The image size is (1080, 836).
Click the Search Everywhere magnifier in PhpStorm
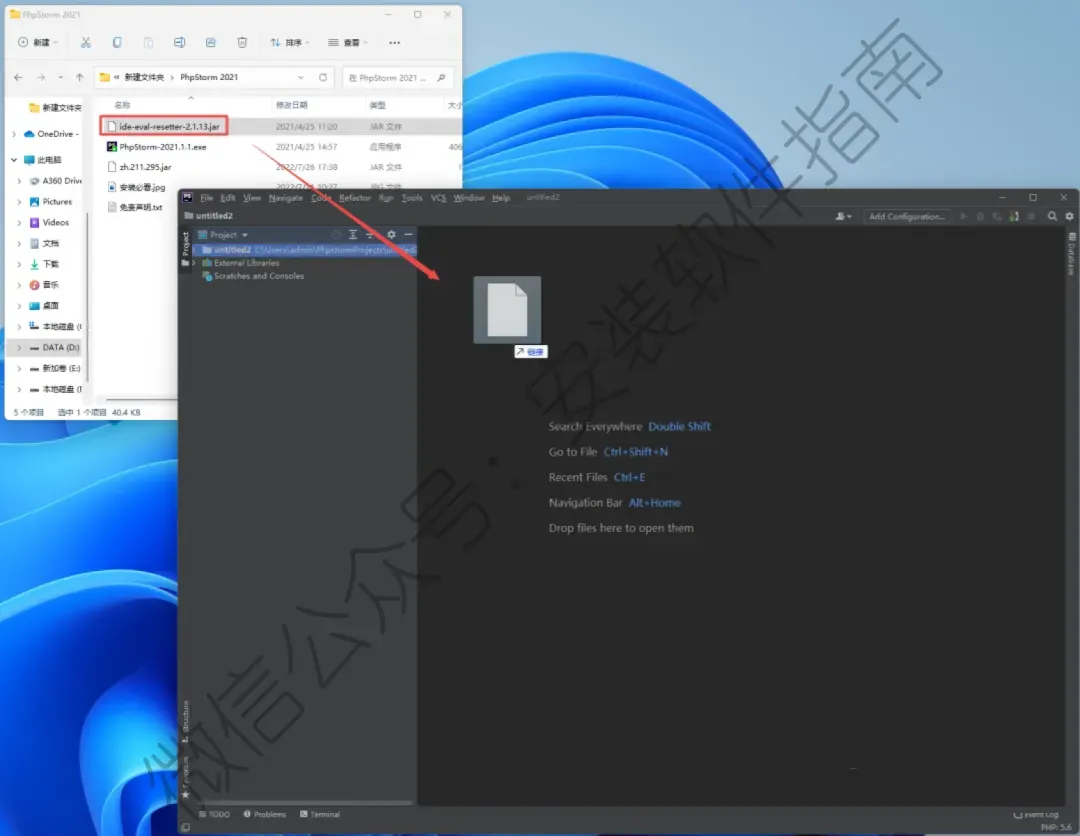[x=1052, y=216]
